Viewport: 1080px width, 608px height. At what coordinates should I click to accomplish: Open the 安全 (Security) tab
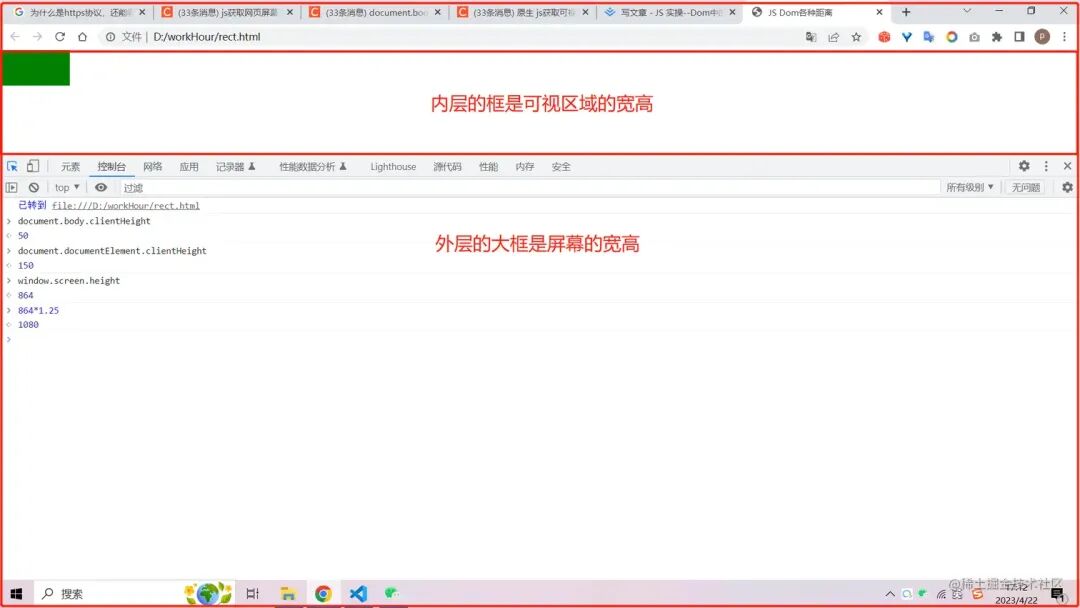tap(561, 167)
